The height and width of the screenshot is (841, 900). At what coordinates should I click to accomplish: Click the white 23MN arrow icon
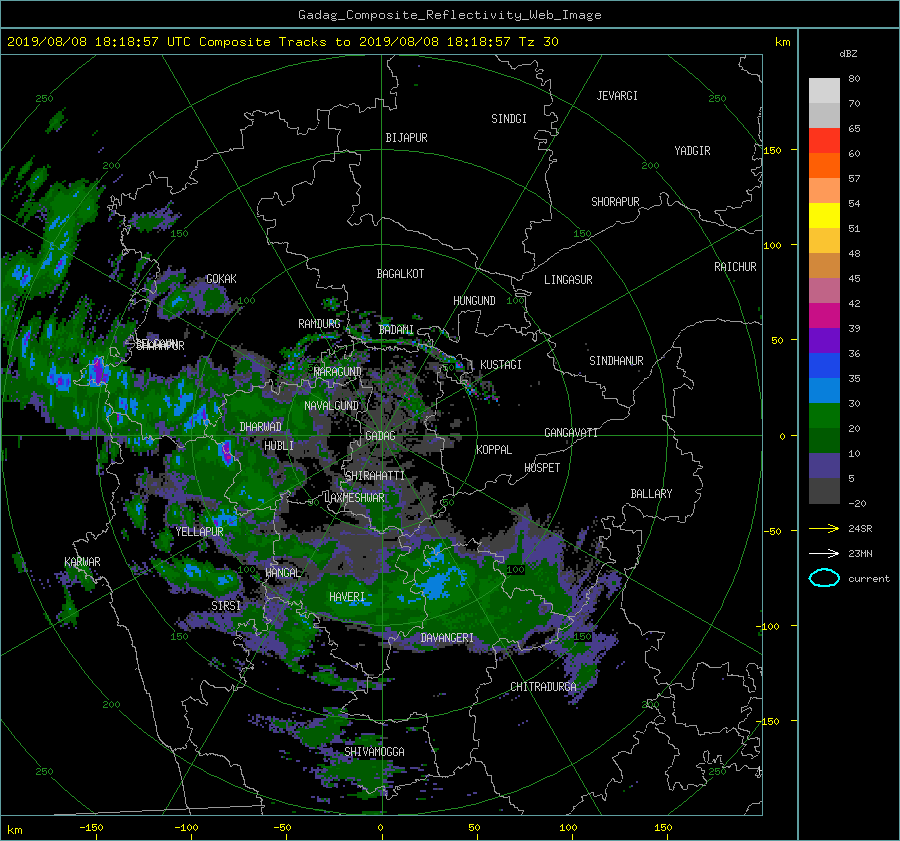tap(824, 553)
